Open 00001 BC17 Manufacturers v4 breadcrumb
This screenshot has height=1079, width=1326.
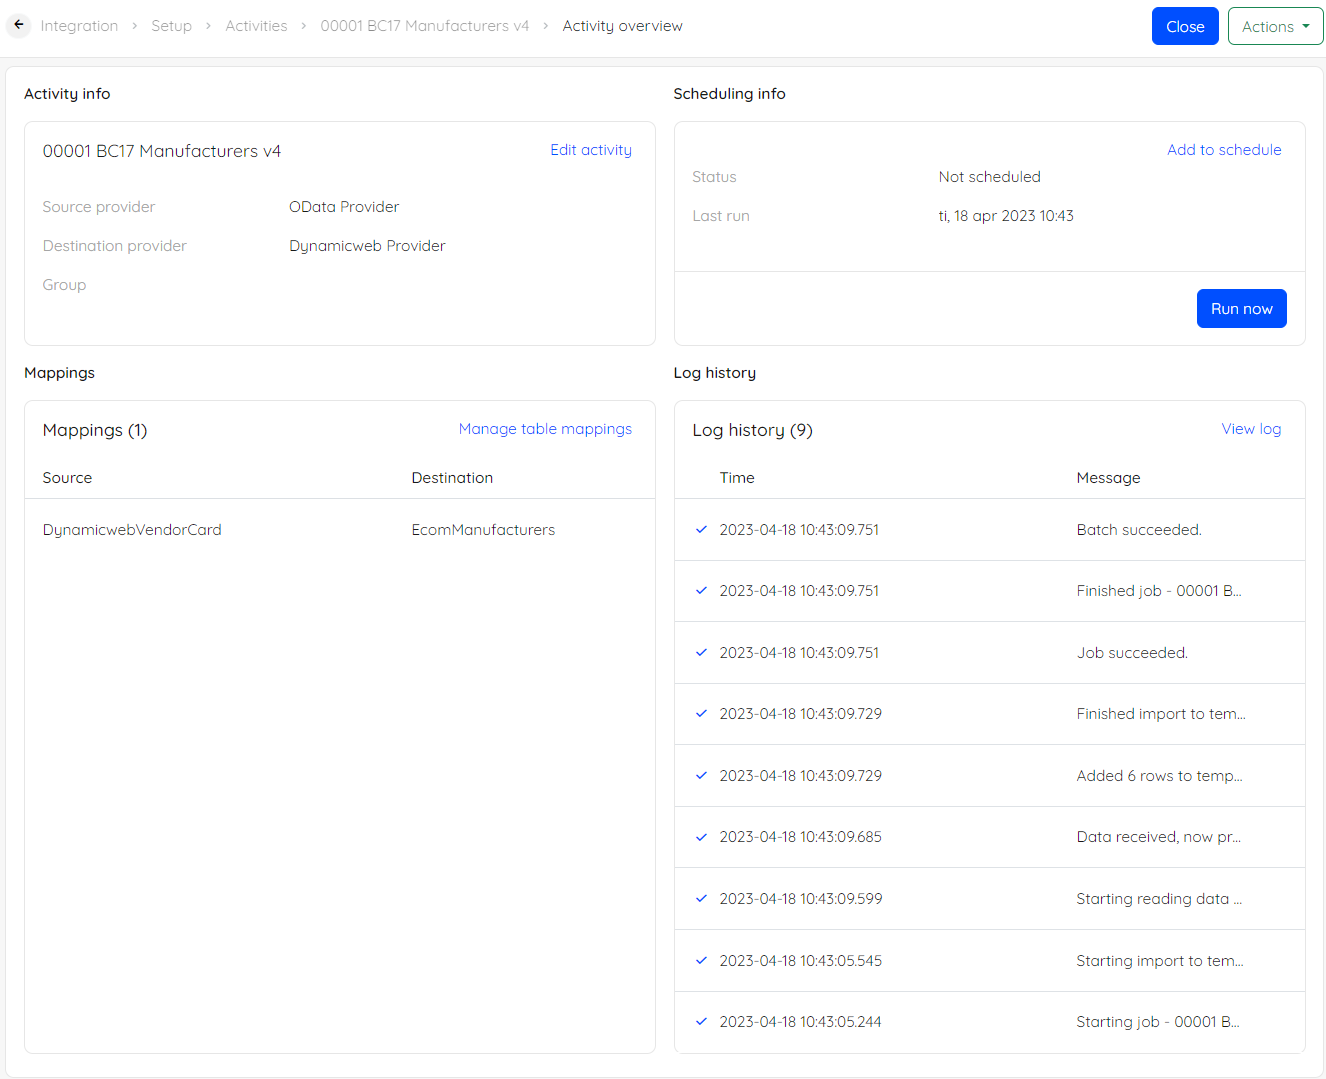coord(425,26)
